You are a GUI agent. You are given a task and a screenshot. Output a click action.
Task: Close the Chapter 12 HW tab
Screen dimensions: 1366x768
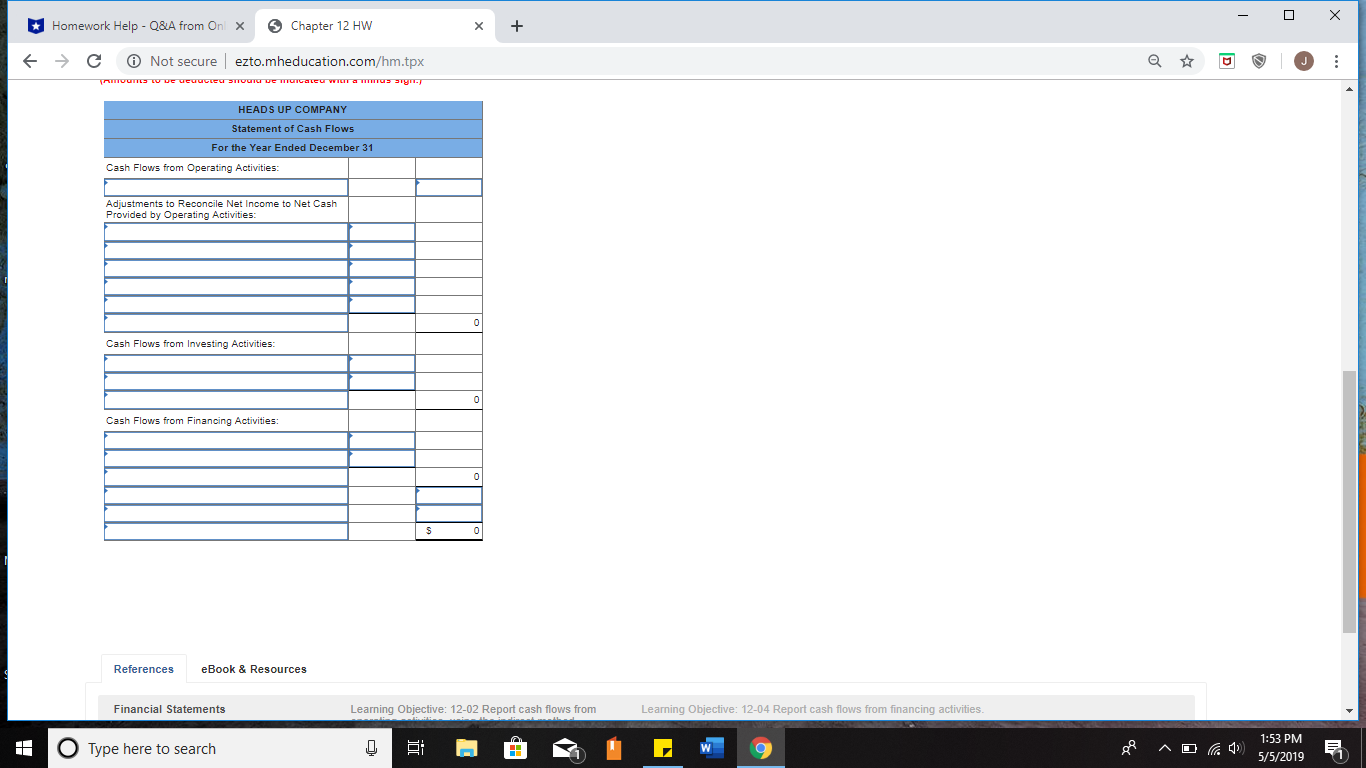(x=478, y=26)
